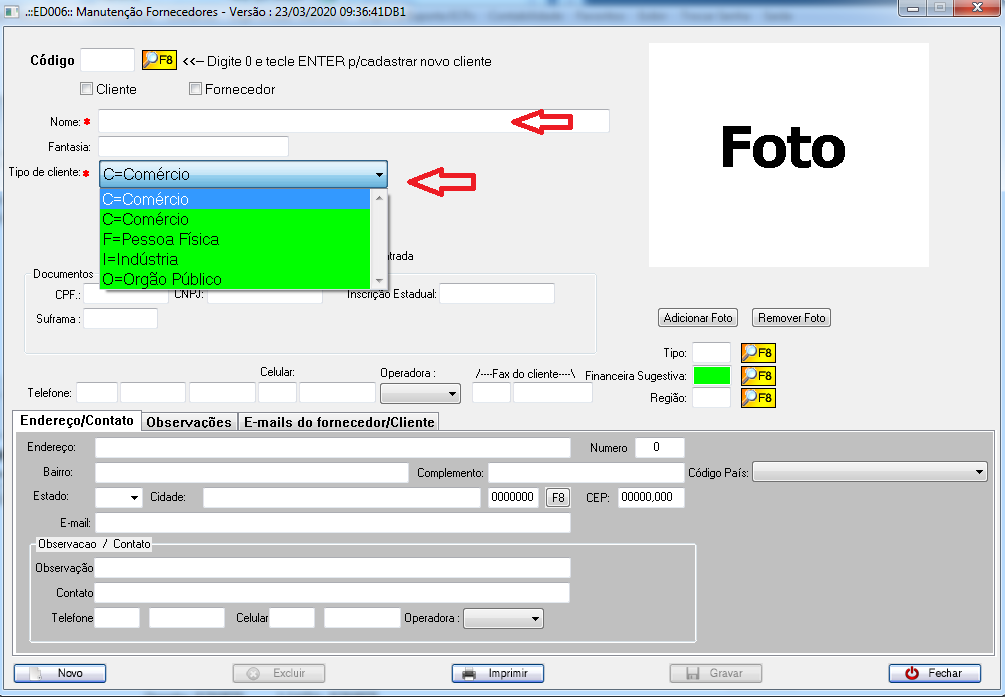Click the Novo button
Viewport: 1005px width, 697px height.
point(60,673)
